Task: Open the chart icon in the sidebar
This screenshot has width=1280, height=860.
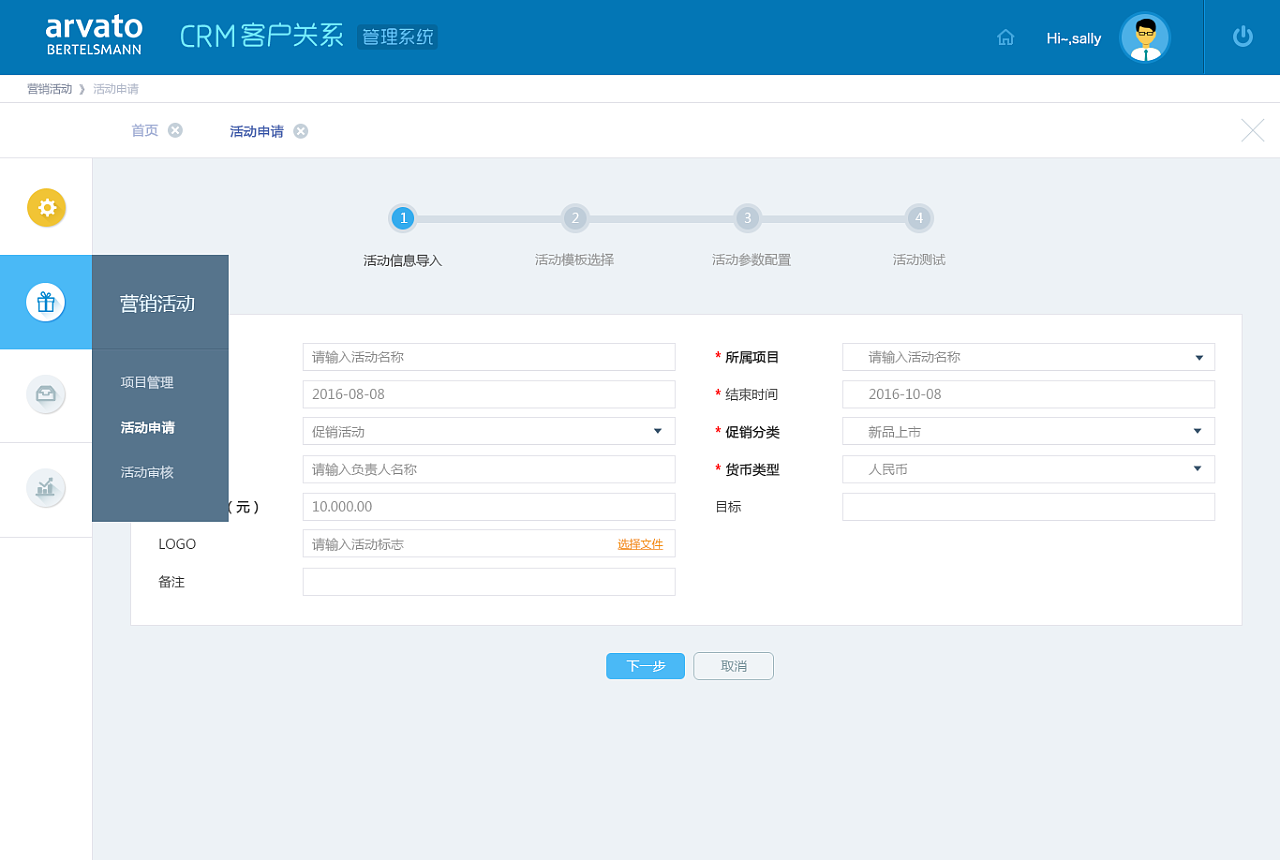Action: 46,488
